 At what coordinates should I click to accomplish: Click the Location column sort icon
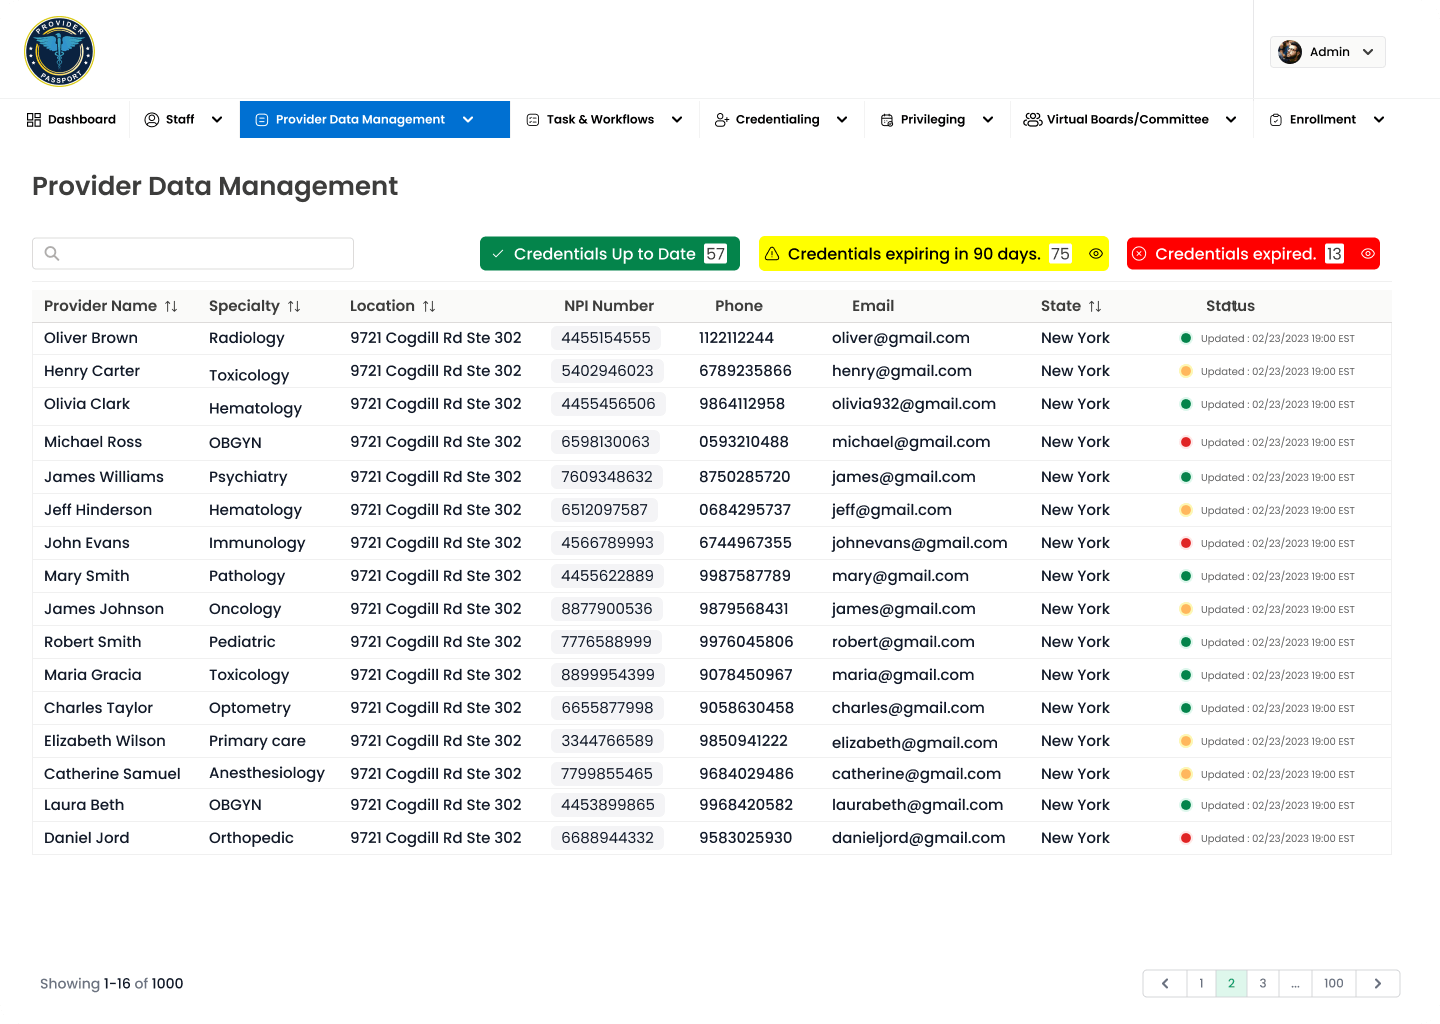click(x=429, y=306)
